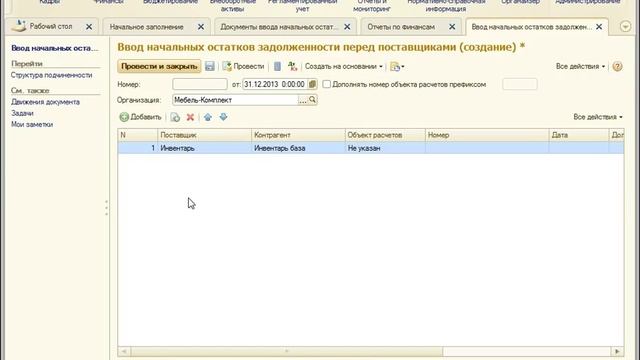This screenshot has width=640, height=360.
Task: Click the date field 31.12.2013
Action: tap(275, 84)
